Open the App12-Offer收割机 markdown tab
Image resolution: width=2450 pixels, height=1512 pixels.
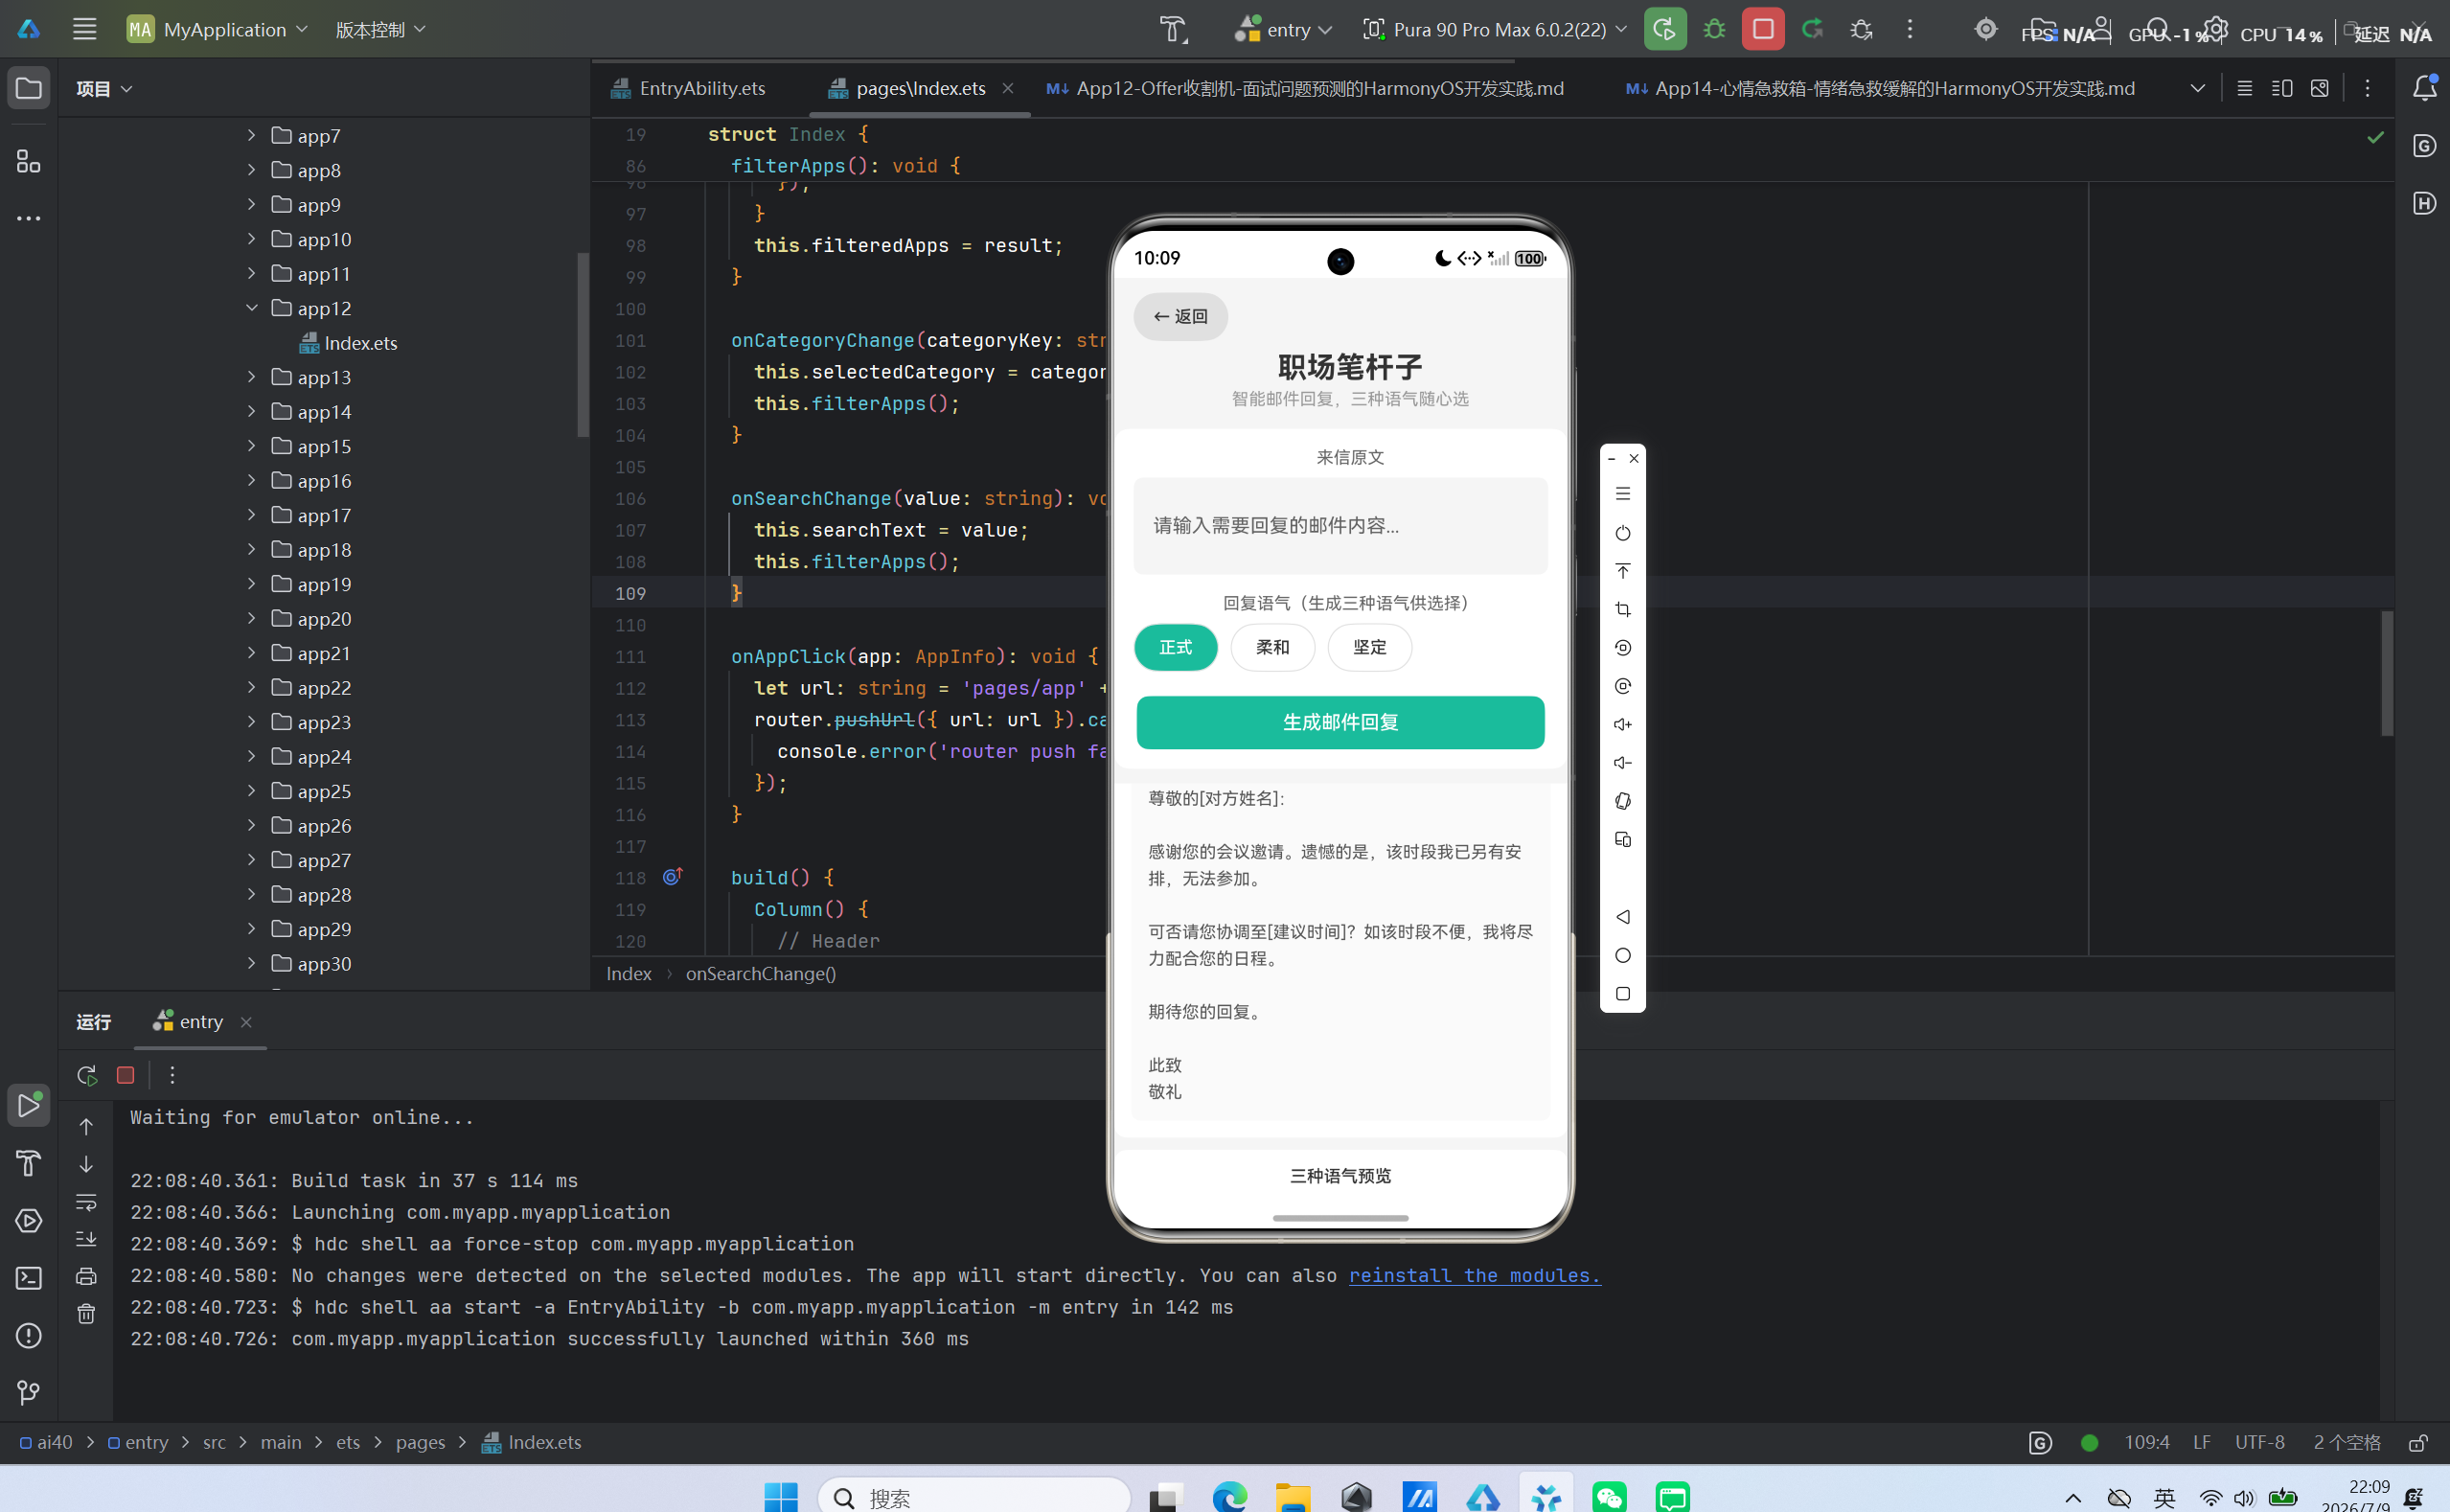click(1305, 88)
